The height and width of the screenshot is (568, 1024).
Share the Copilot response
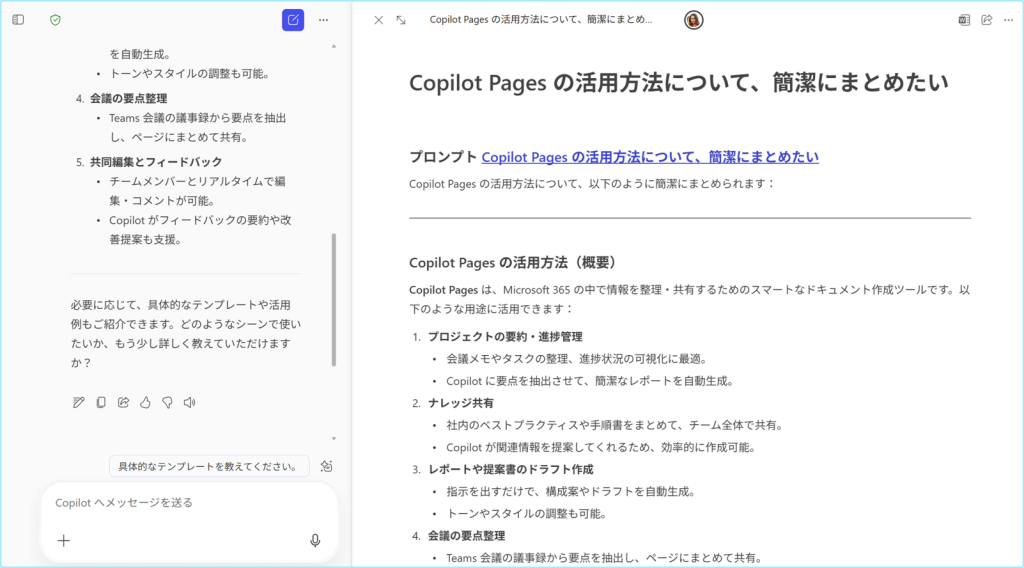123,403
